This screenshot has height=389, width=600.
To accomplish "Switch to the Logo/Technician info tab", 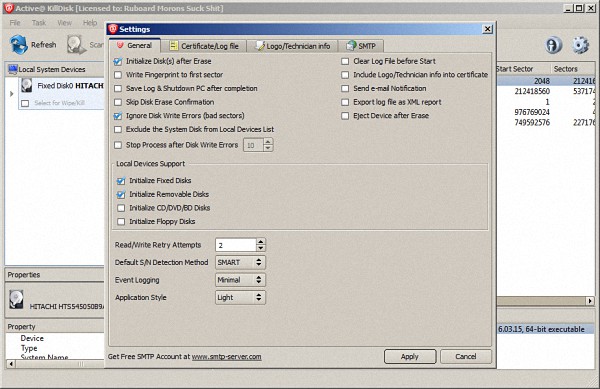I will [293, 46].
